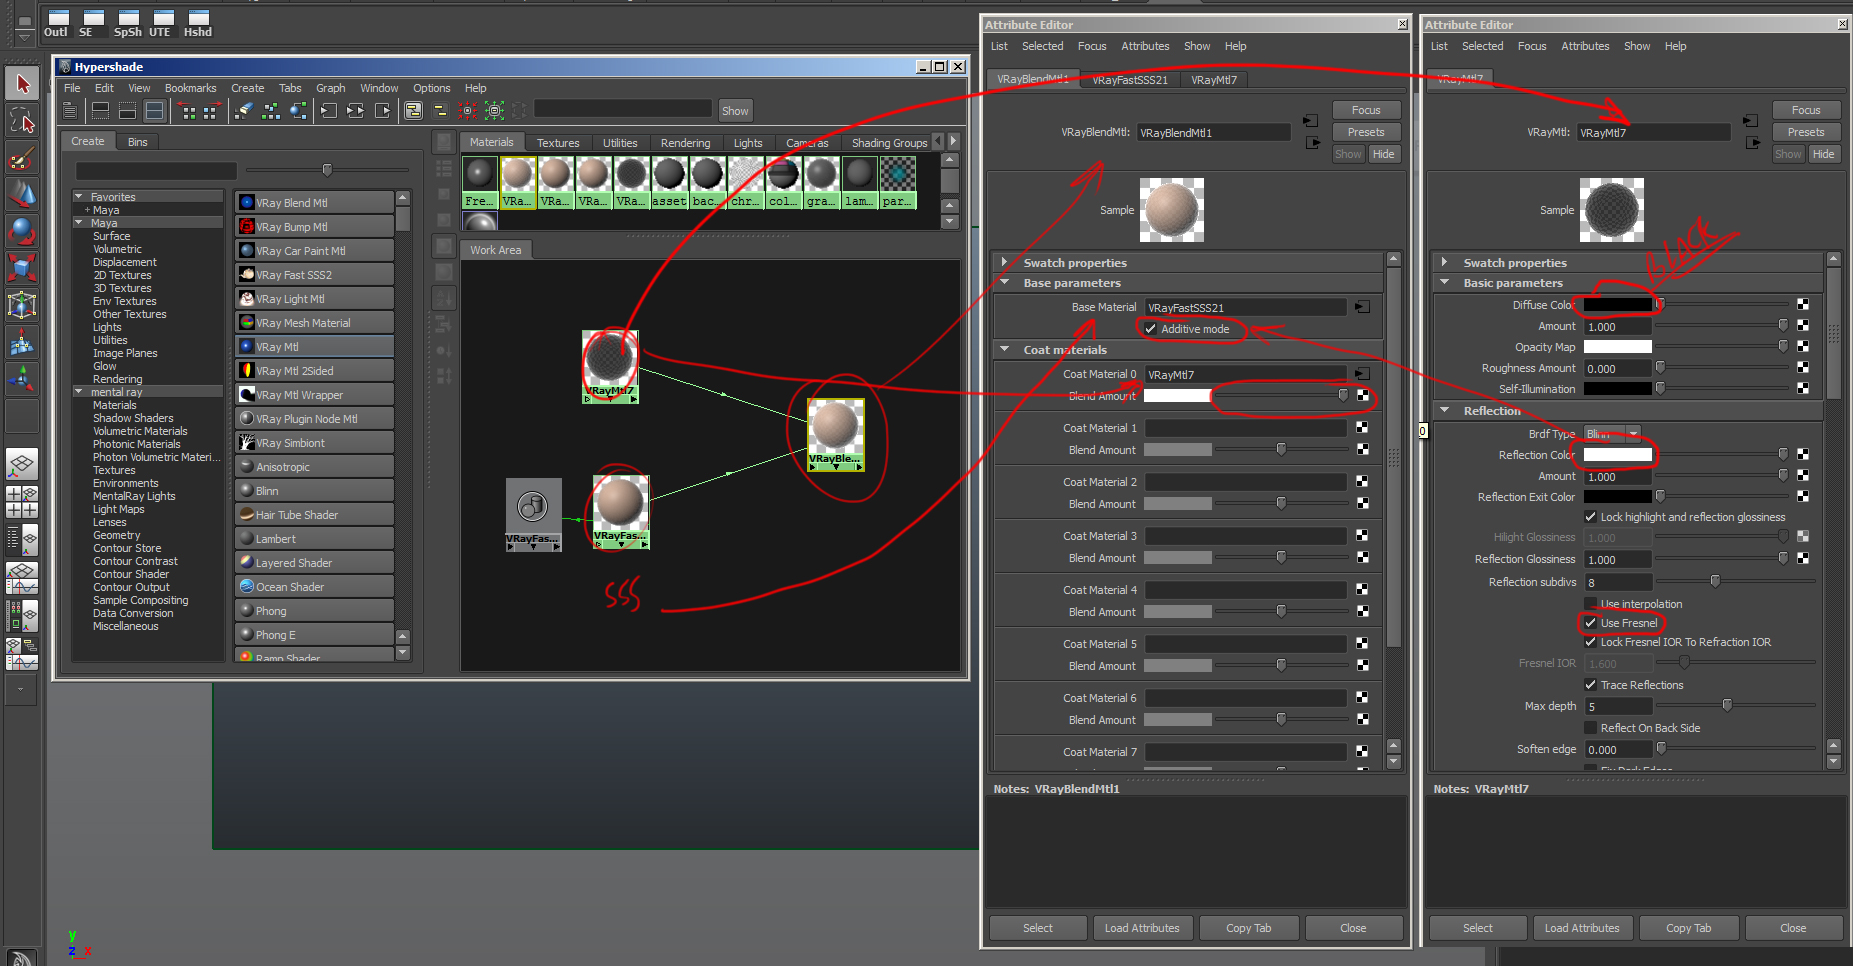The image size is (1853, 966).
Task: Click the input connection arrow icon beside VRayBlendMtl1 name
Action: coord(1311,121)
